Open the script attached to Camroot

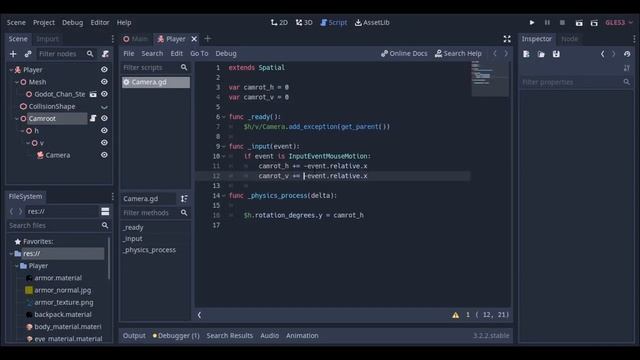93,118
